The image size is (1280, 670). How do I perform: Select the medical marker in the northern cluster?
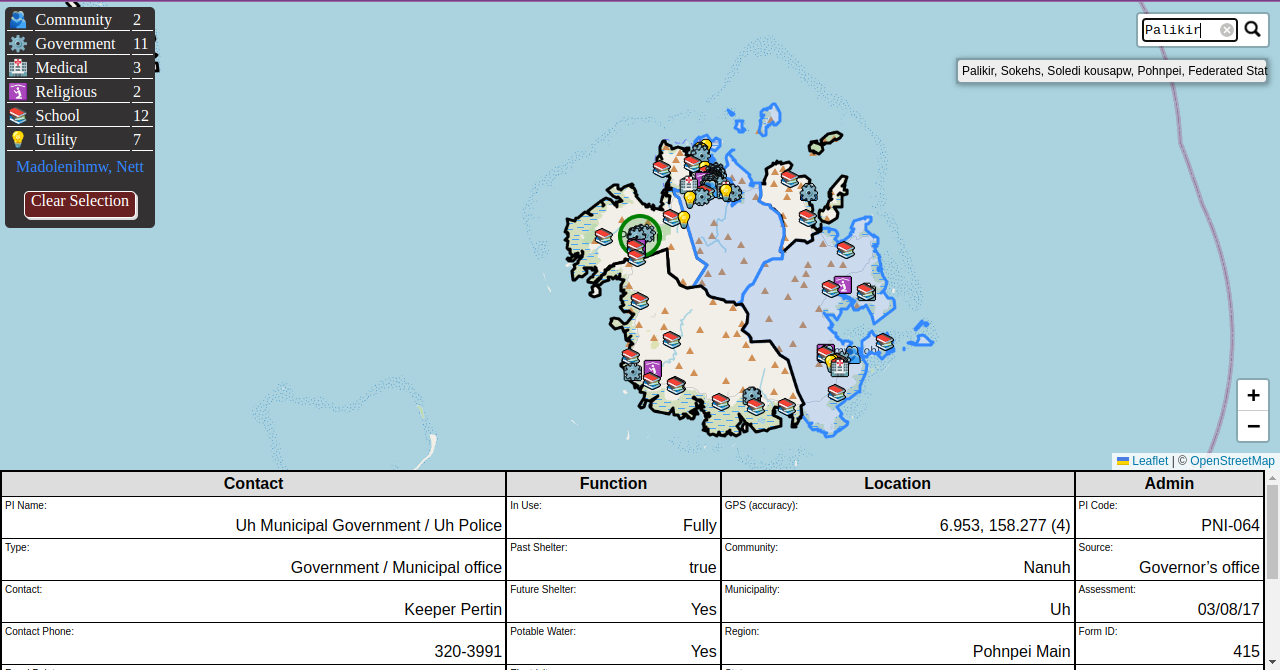[688, 184]
